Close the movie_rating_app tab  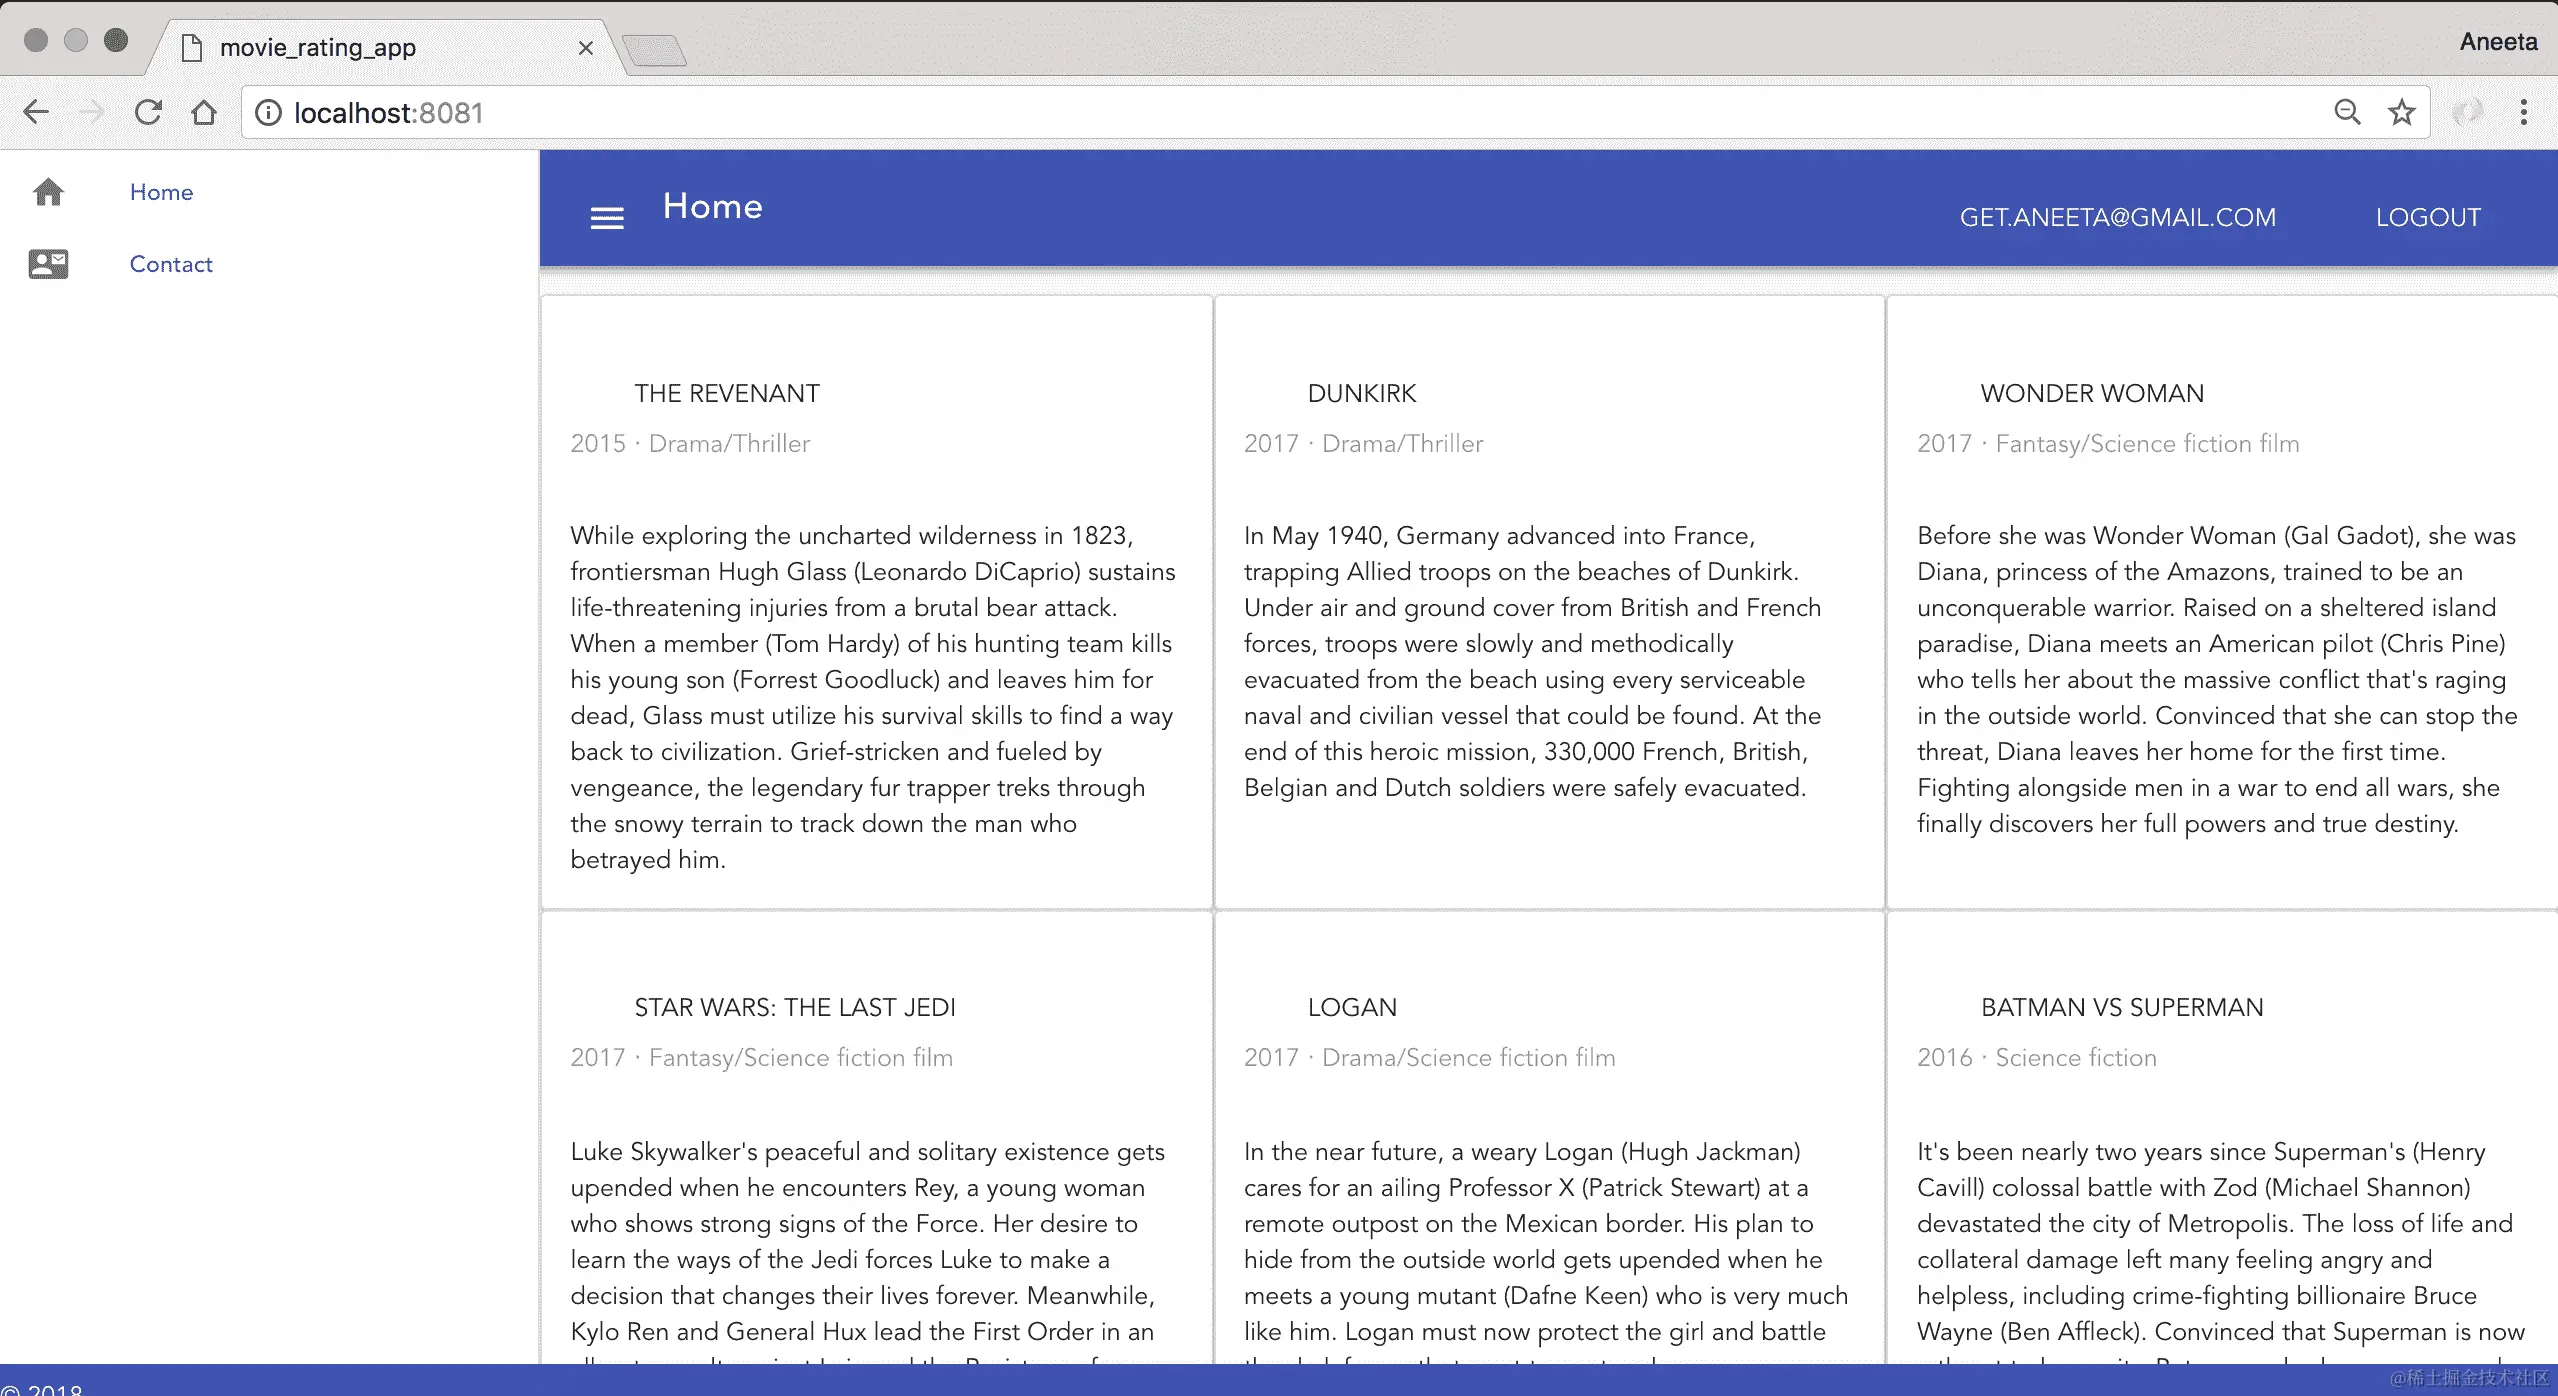coord(586,48)
